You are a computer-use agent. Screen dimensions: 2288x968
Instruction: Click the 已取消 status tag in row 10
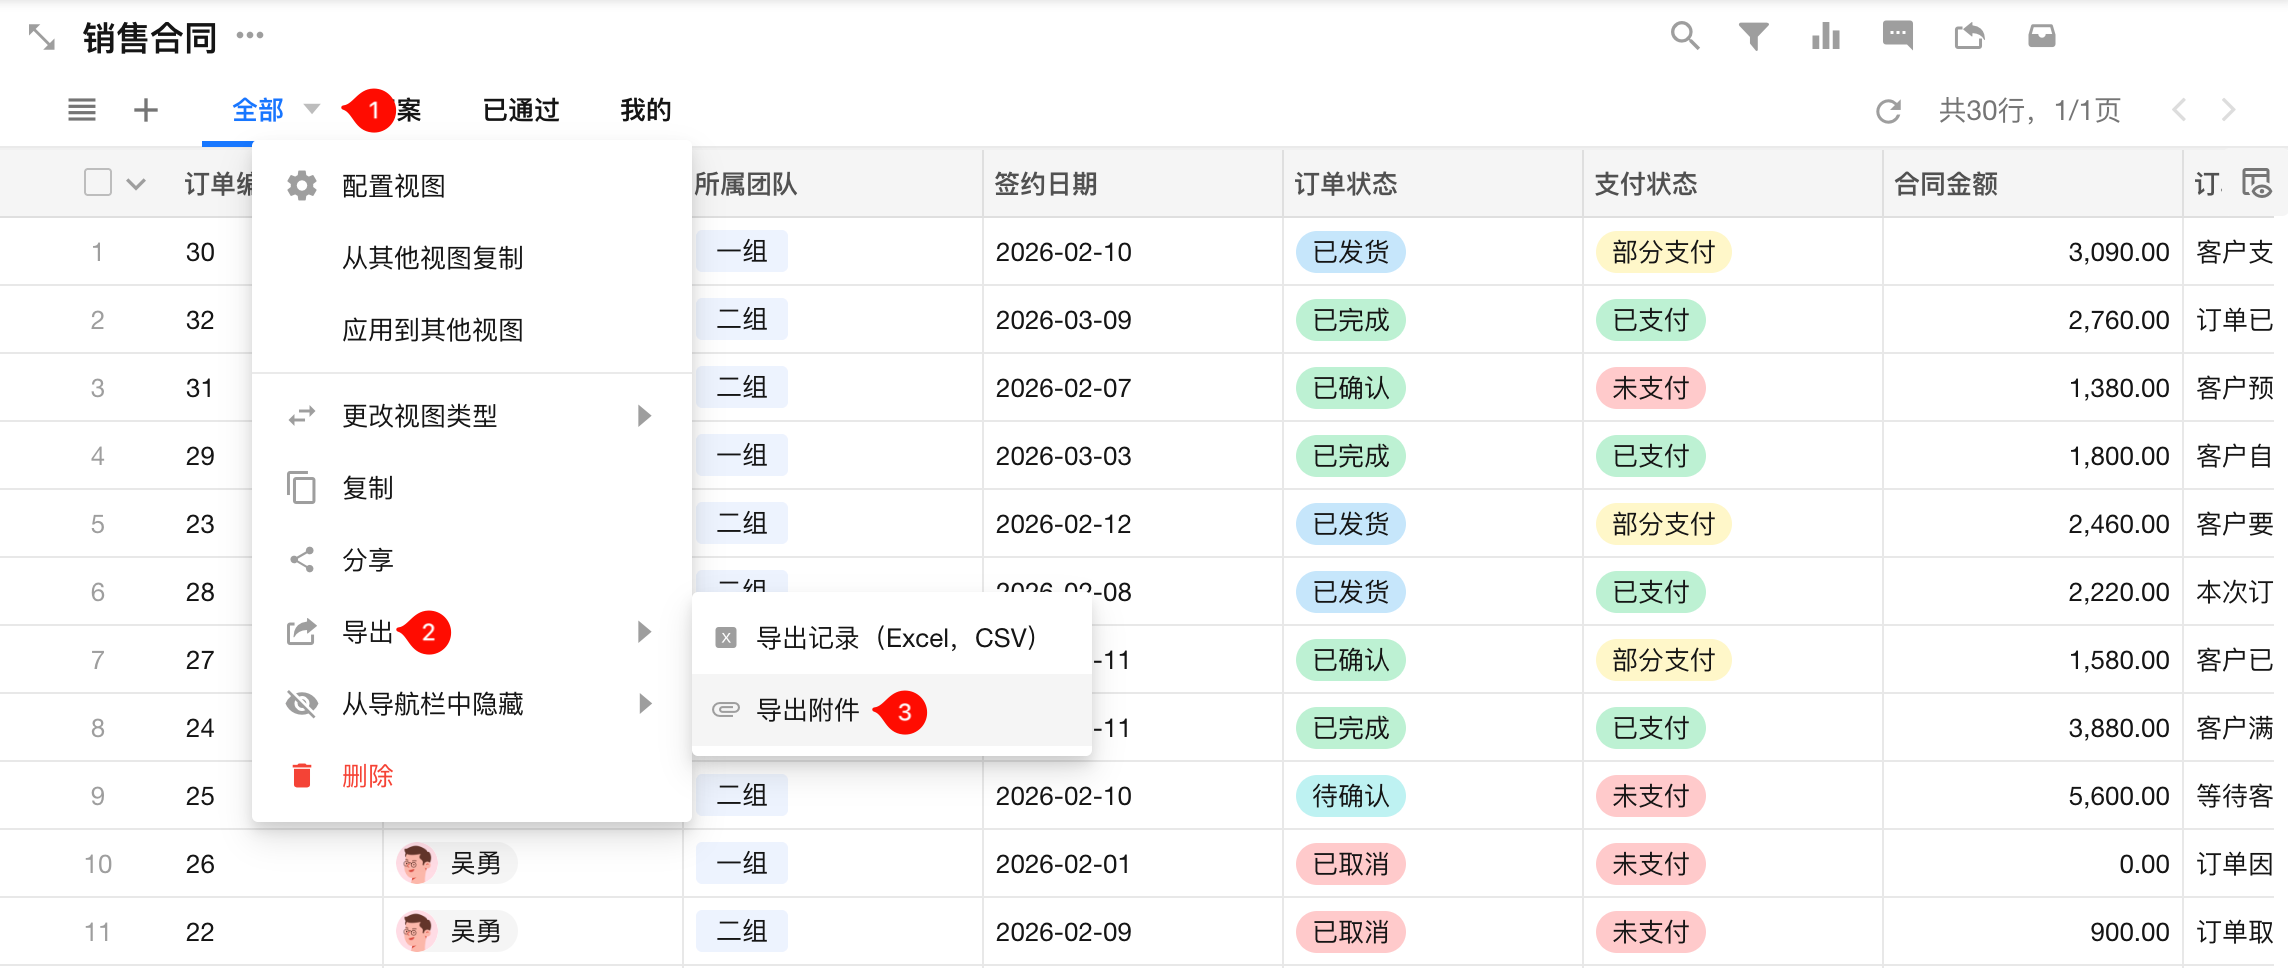(x=1350, y=864)
